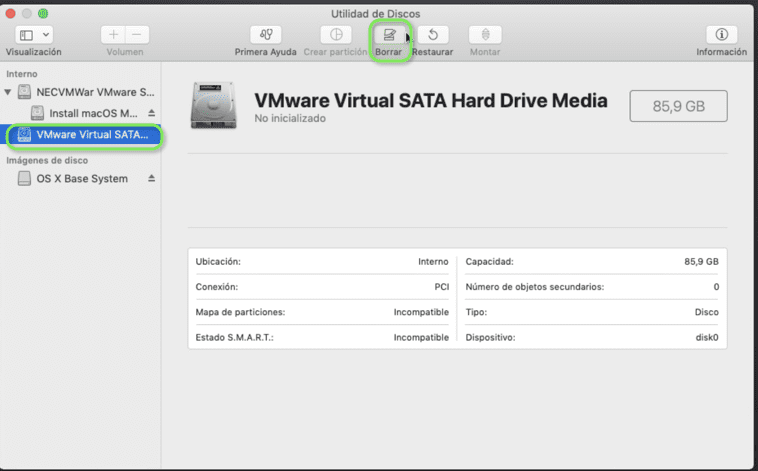Click the Estado S.M.A.R.T. Incompatible value

click(421, 338)
